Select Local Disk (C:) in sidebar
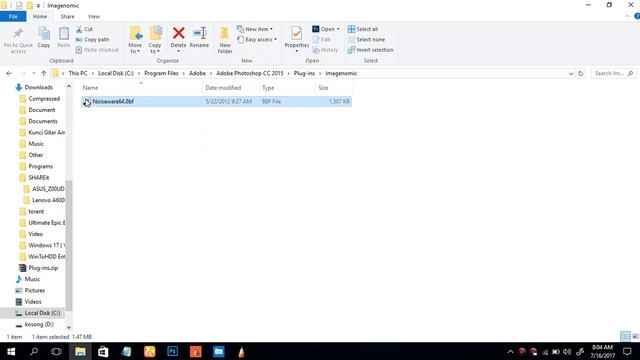640x360 pixels. (42, 313)
